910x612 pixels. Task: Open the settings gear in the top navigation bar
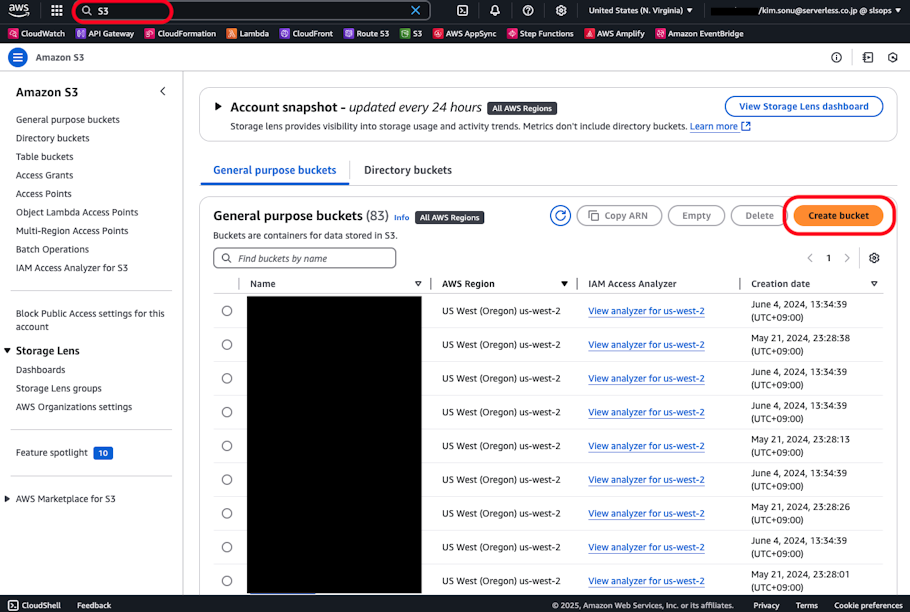(x=561, y=11)
